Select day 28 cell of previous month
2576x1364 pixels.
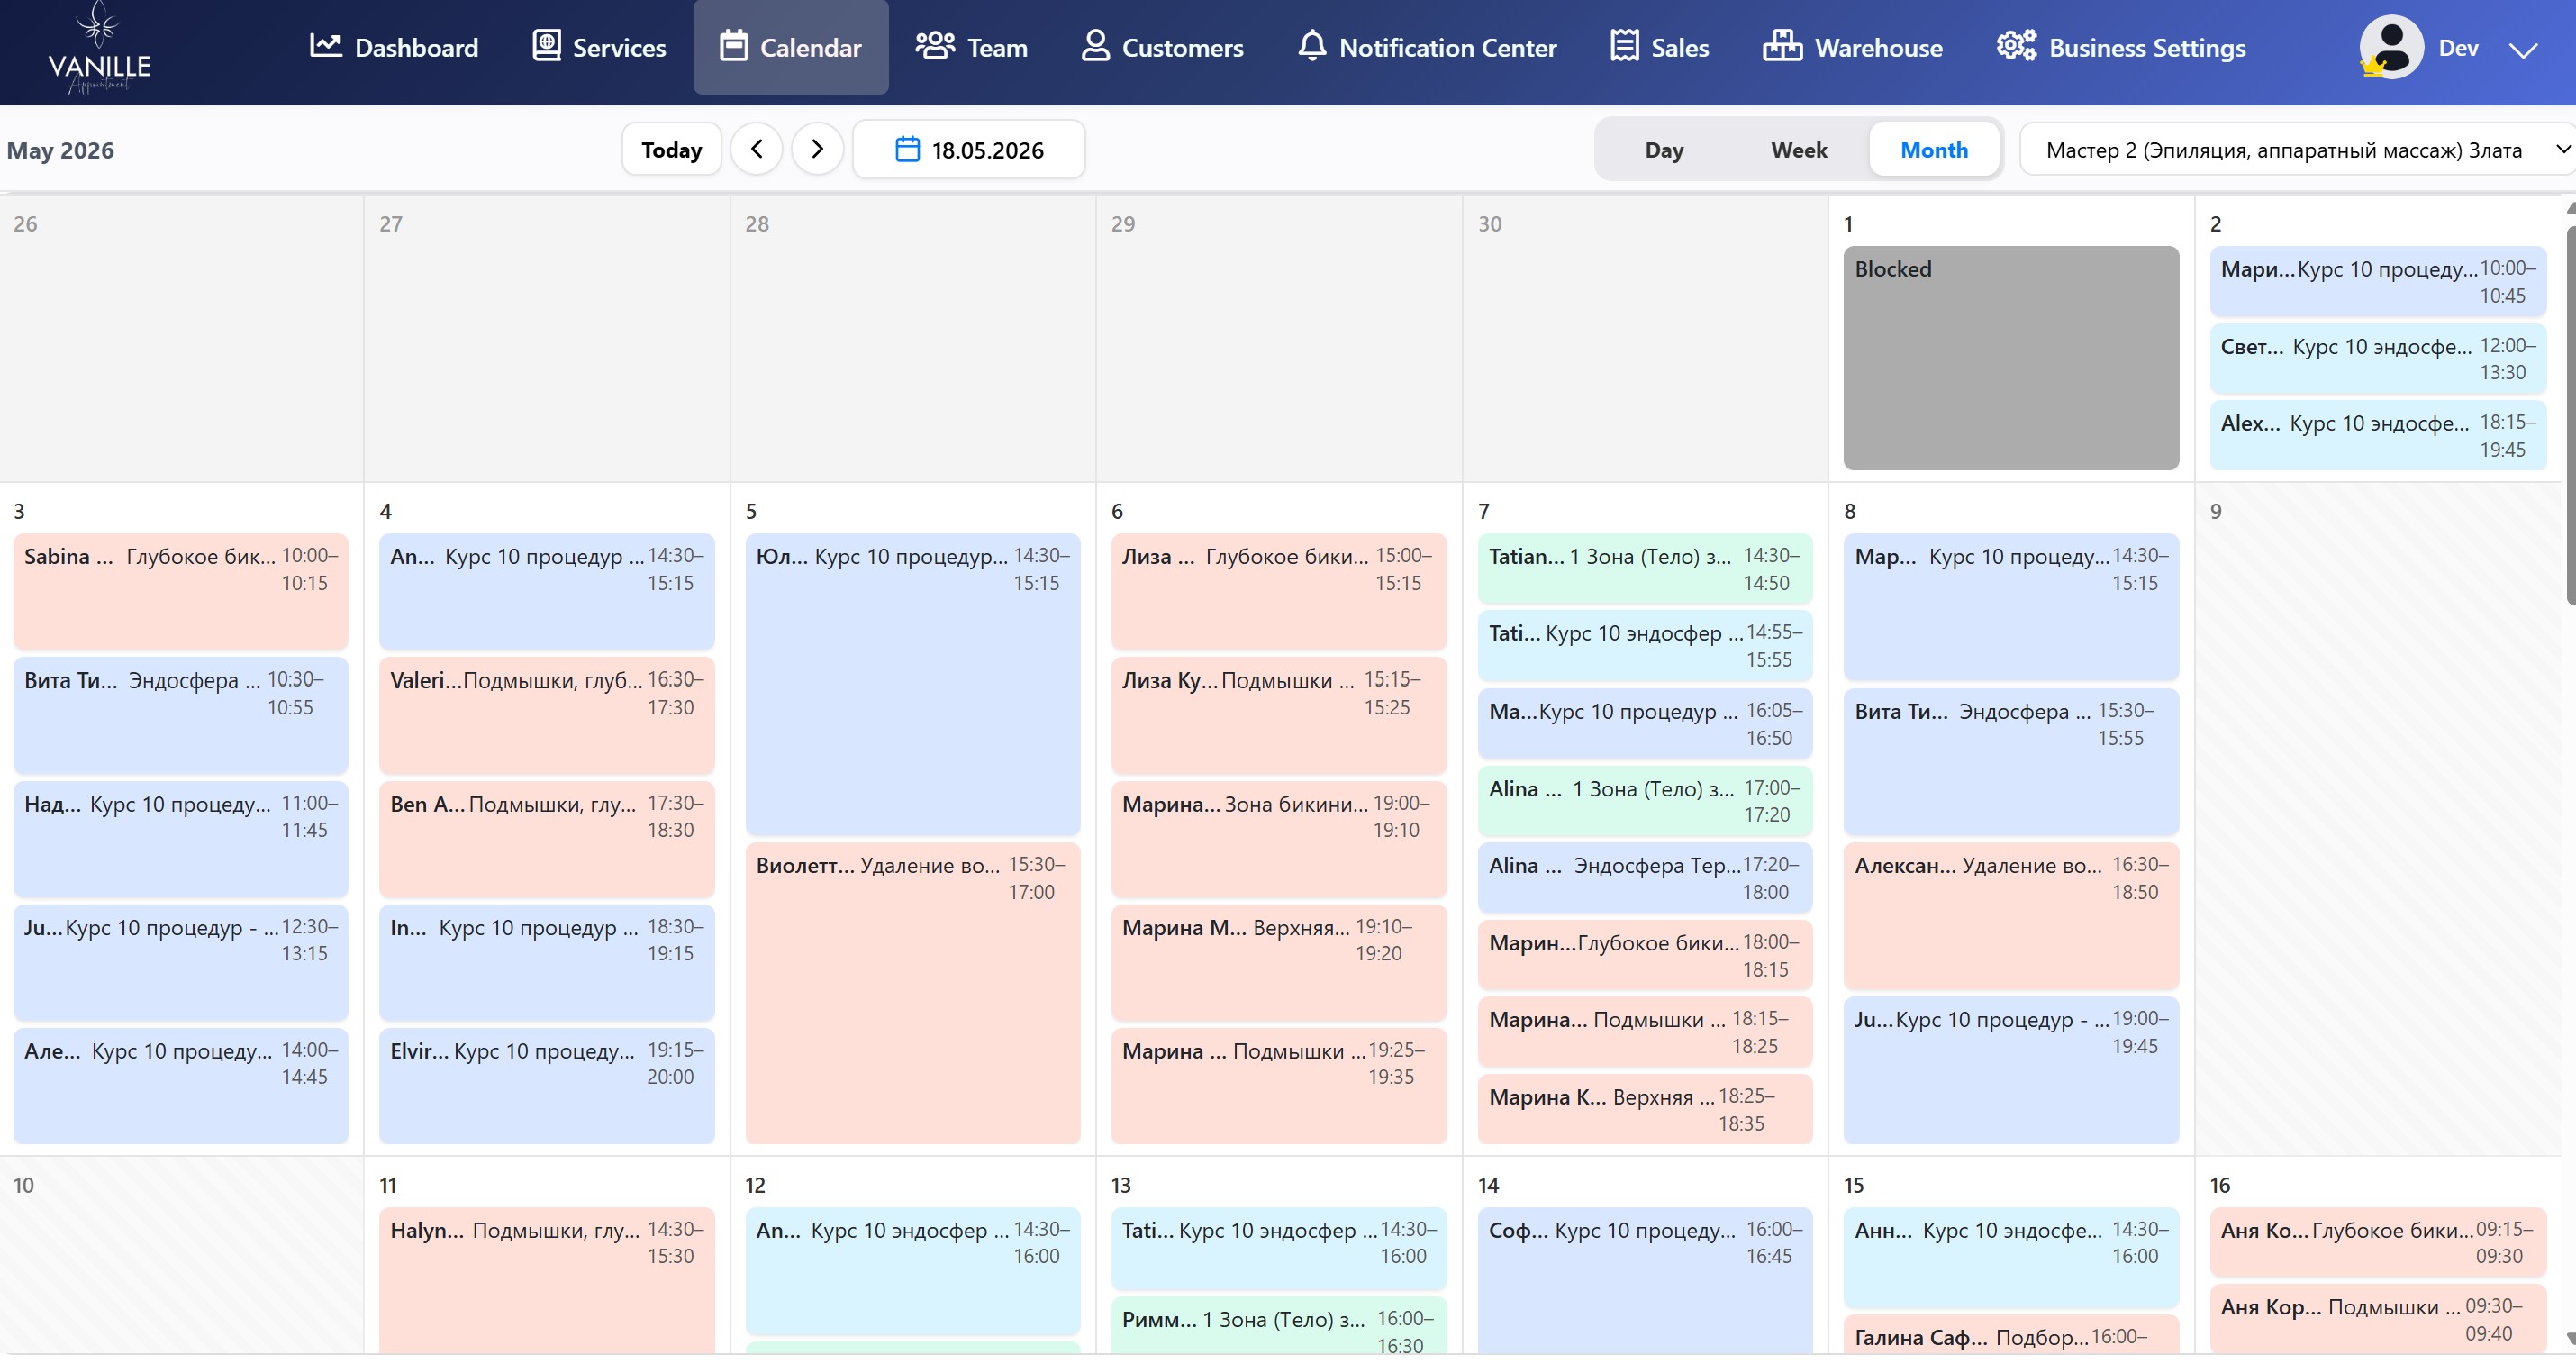pos(913,338)
